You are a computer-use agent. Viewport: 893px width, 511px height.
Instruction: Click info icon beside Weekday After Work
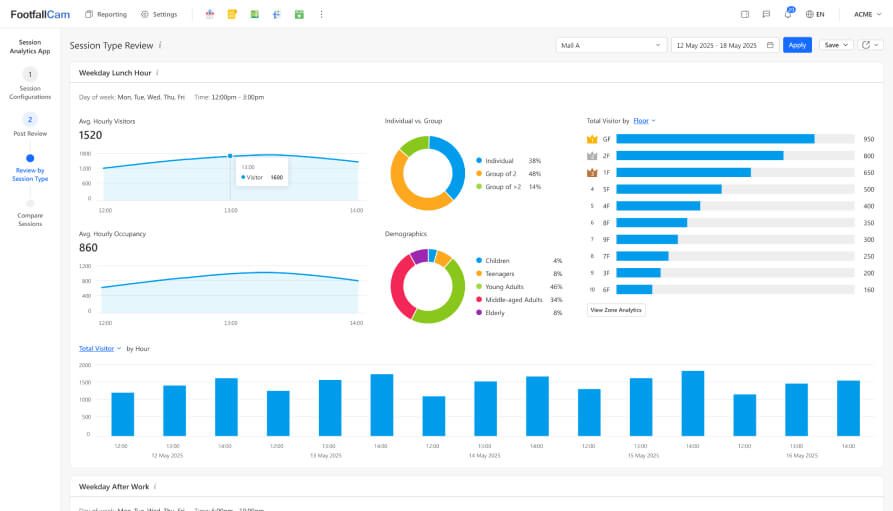pyautogui.click(x=155, y=487)
